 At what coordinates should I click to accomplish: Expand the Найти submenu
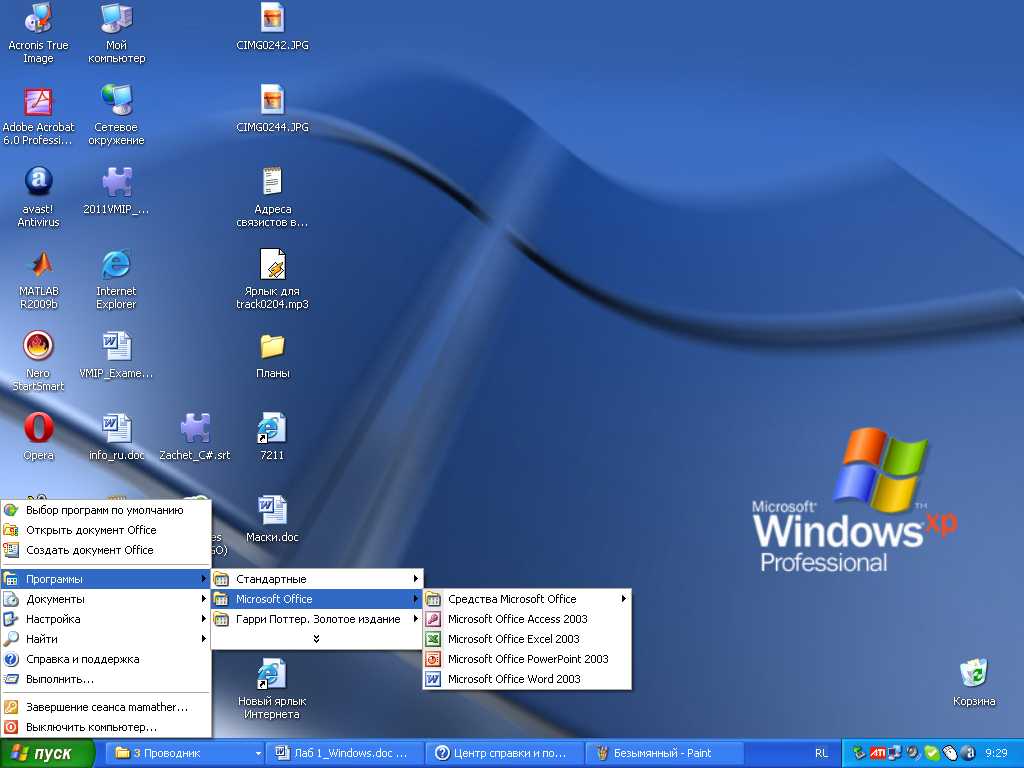(x=106, y=639)
